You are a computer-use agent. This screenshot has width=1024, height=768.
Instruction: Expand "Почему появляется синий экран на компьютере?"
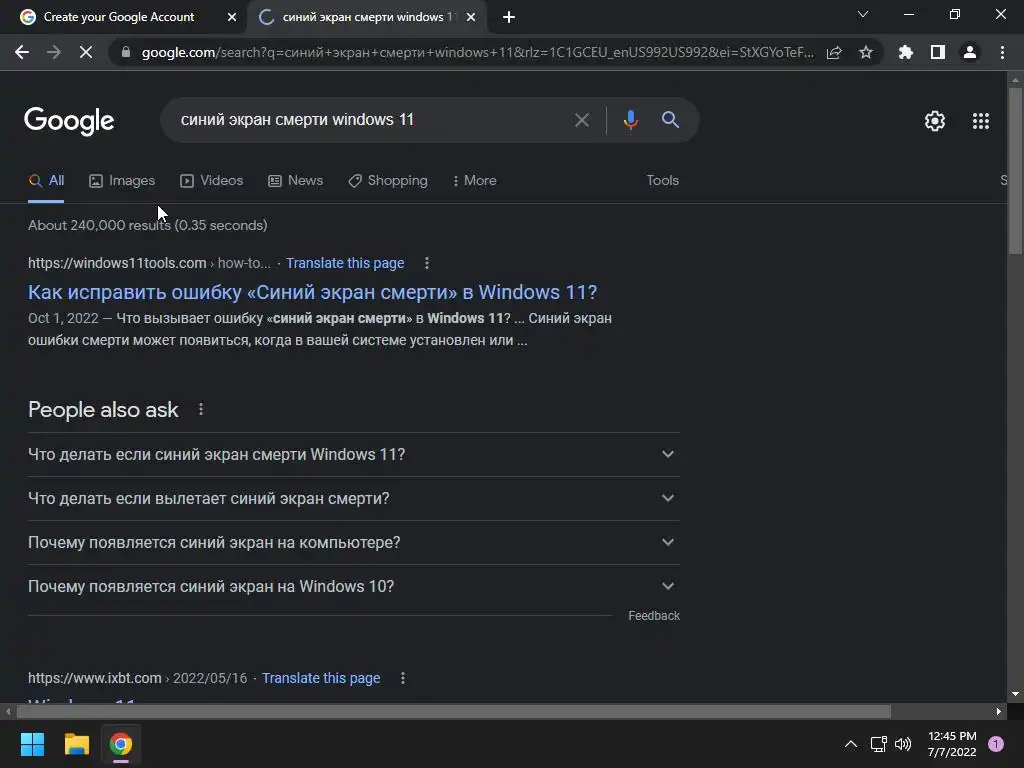click(354, 543)
